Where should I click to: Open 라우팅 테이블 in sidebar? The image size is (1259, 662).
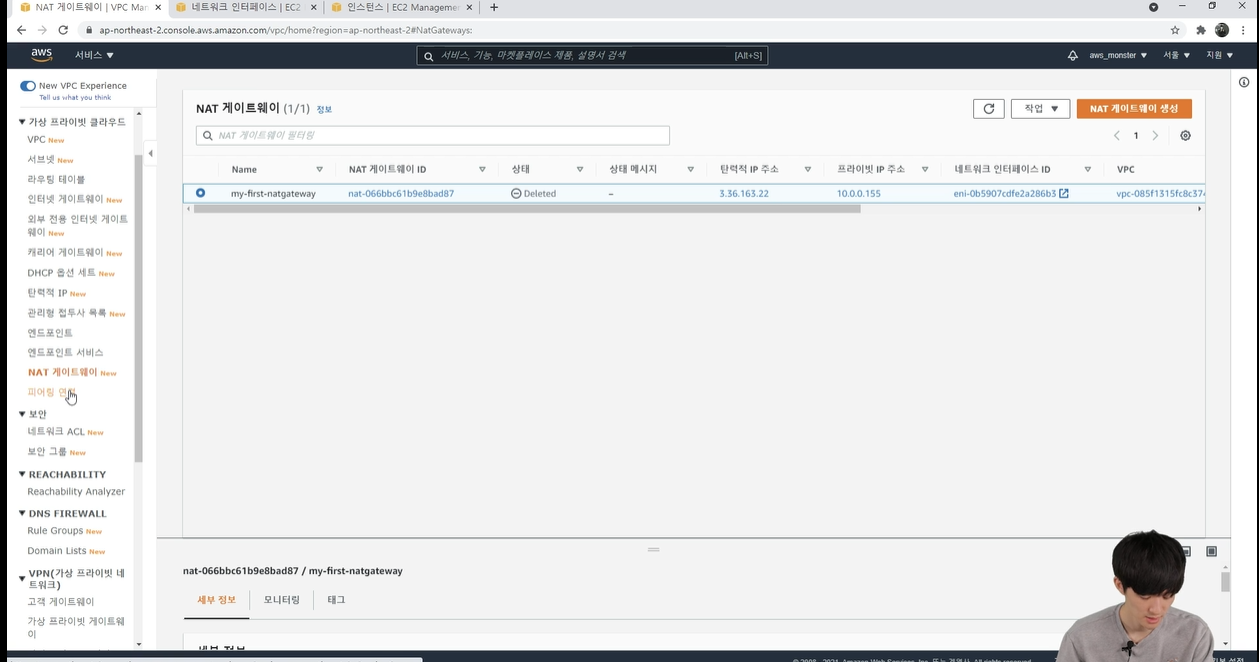(56, 180)
